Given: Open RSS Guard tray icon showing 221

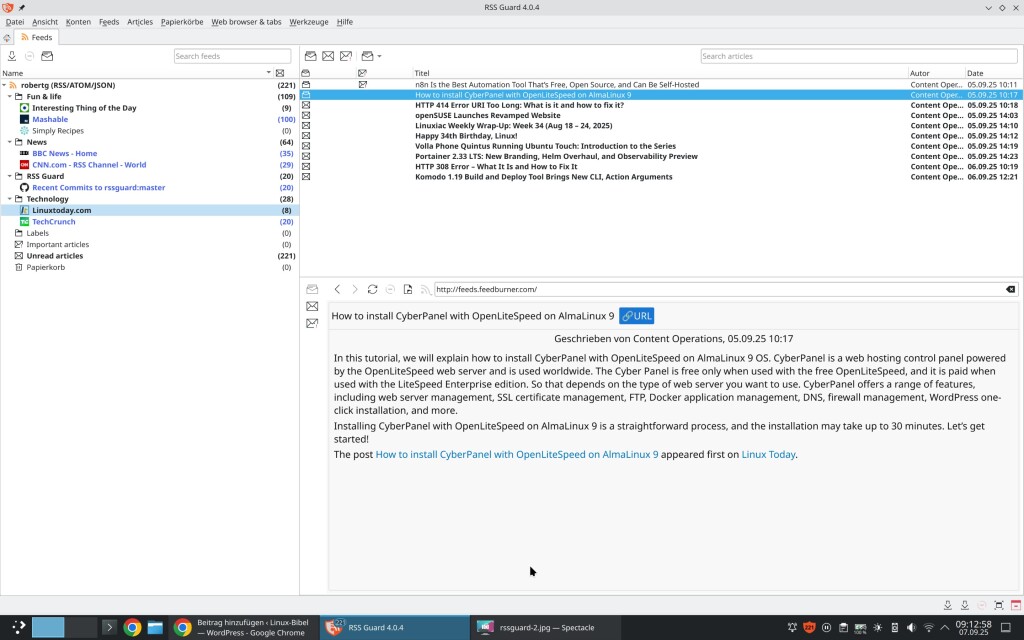Looking at the screenshot, I should tap(809, 628).
